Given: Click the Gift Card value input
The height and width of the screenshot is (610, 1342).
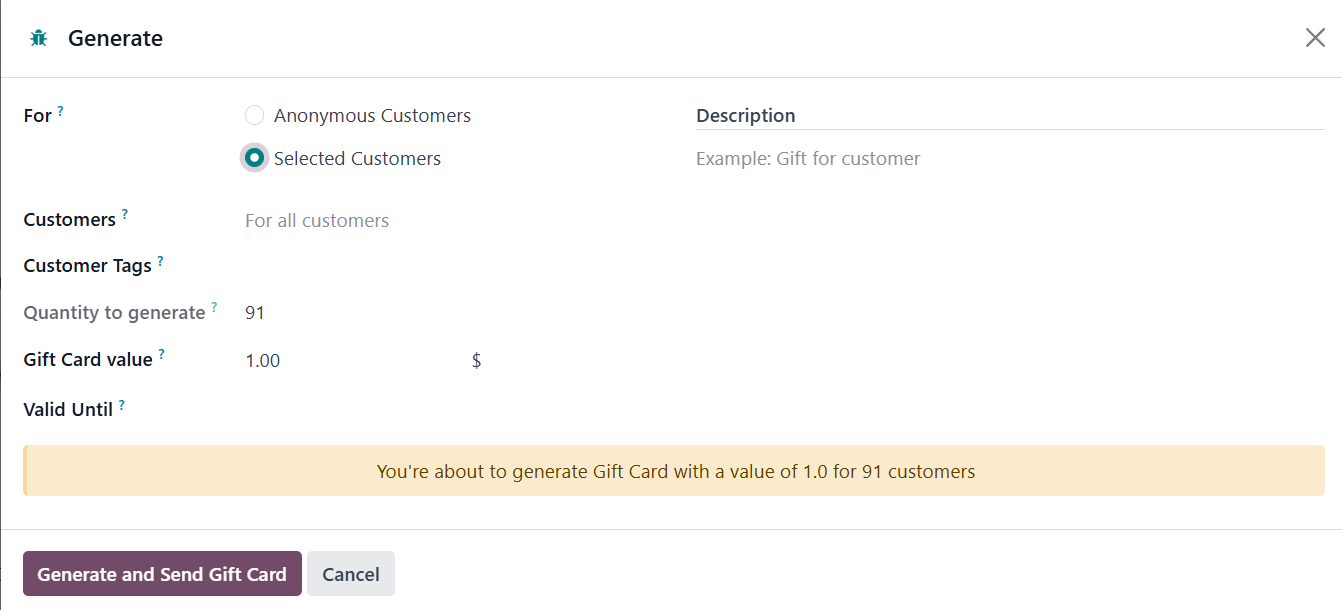Looking at the screenshot, I should [x=350, y=361].
